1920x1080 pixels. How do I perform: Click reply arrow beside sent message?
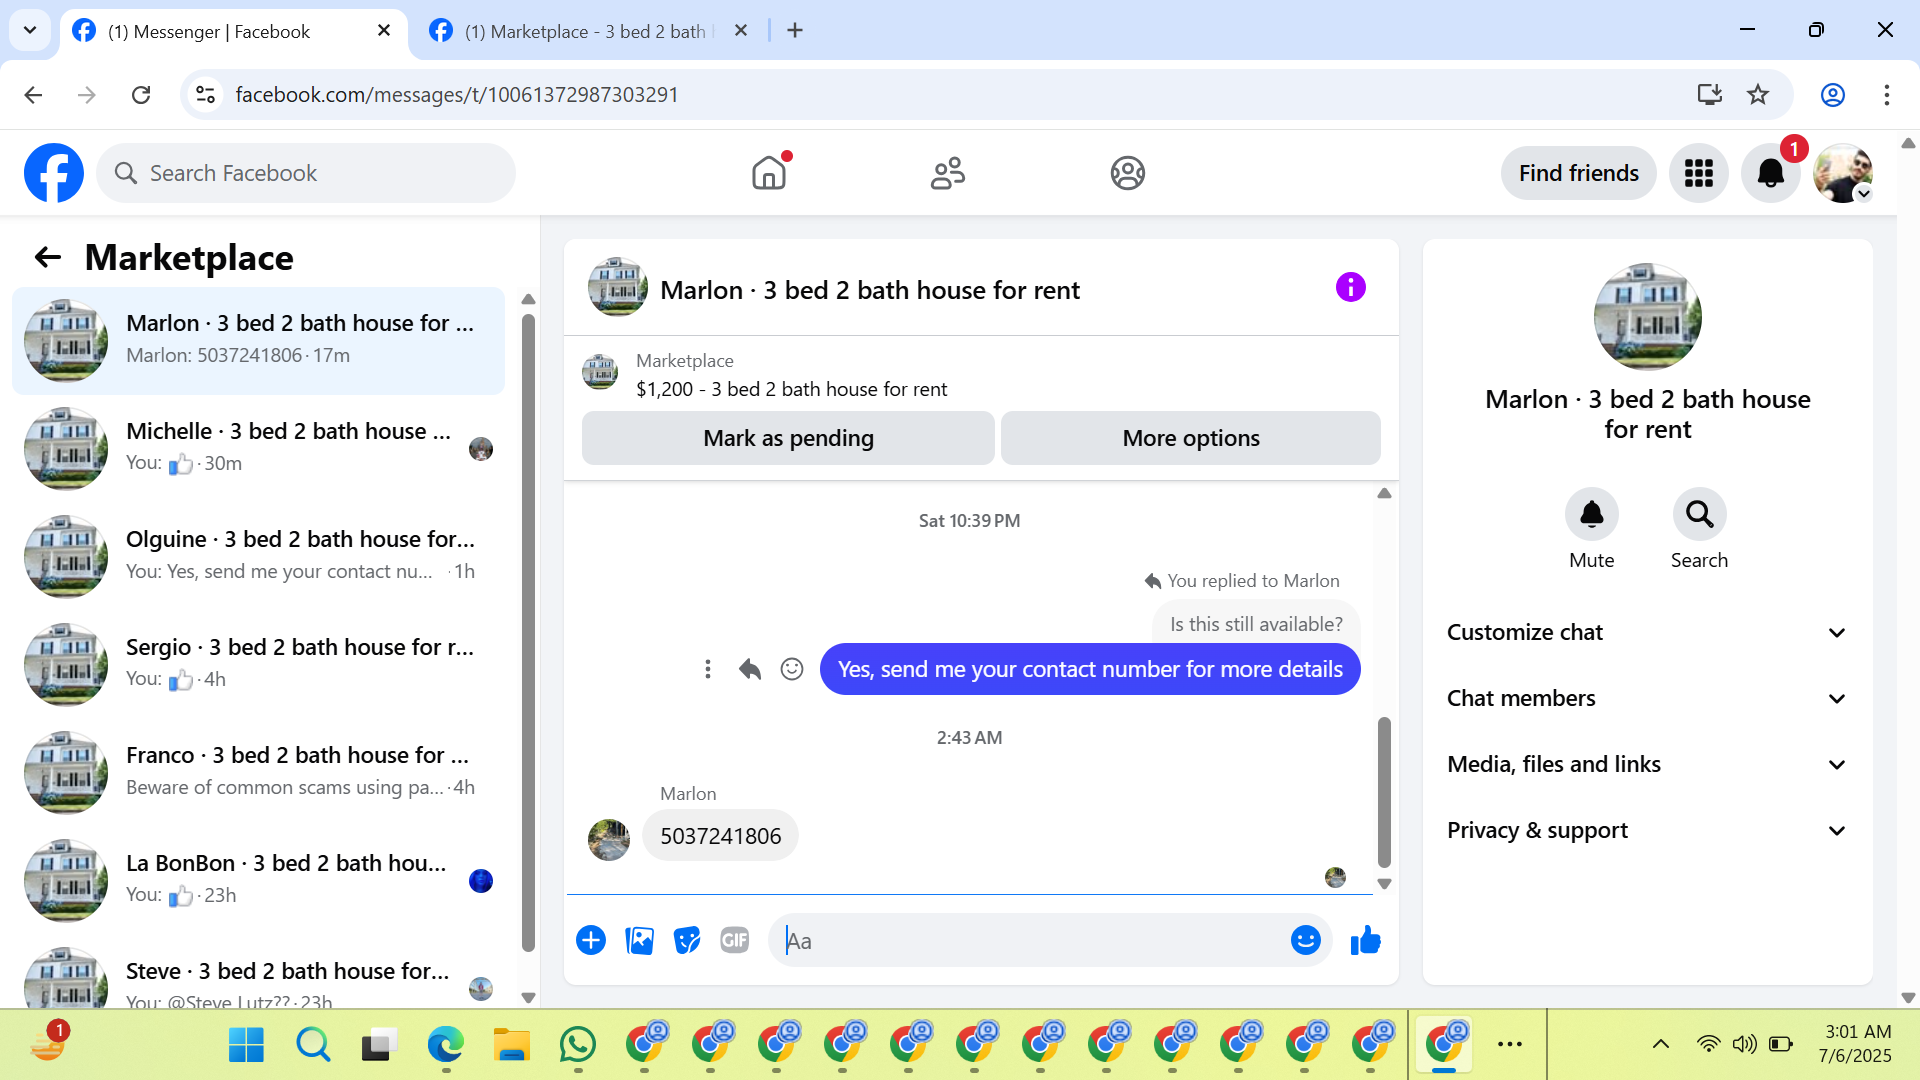[x=750, y=669]
